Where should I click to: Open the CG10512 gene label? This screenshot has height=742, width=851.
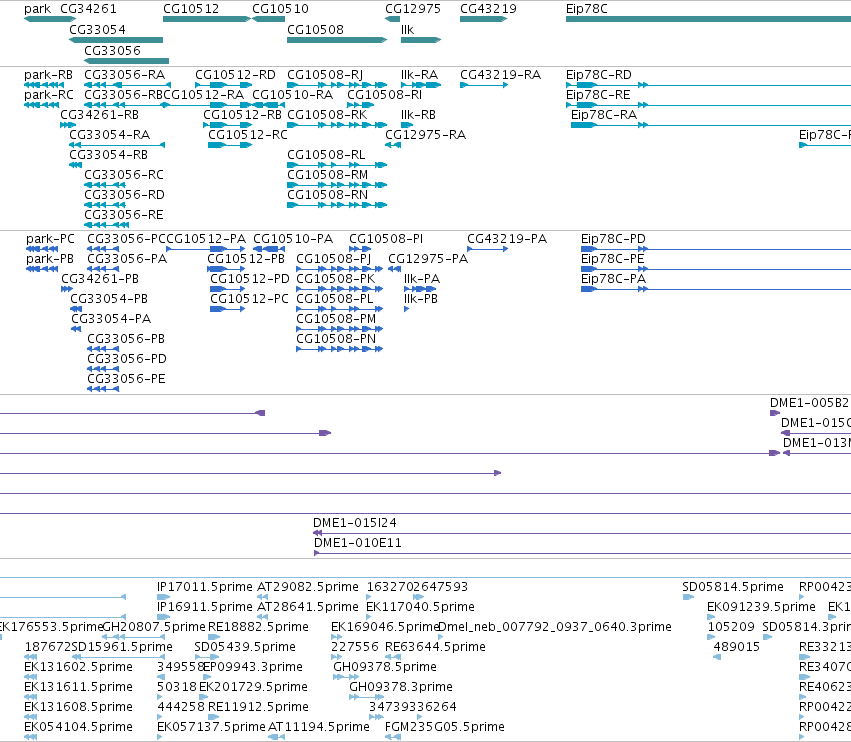(x=191, y=9)
